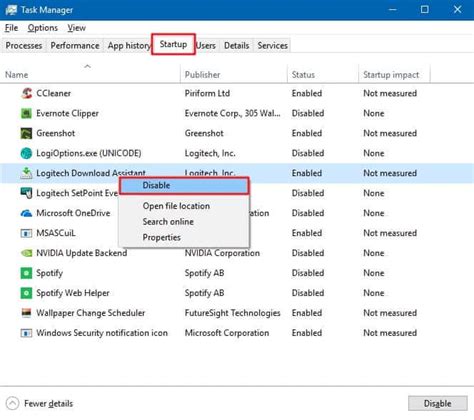
Task: Click publisher FutureSight Technologies
Action: [233, 313]
